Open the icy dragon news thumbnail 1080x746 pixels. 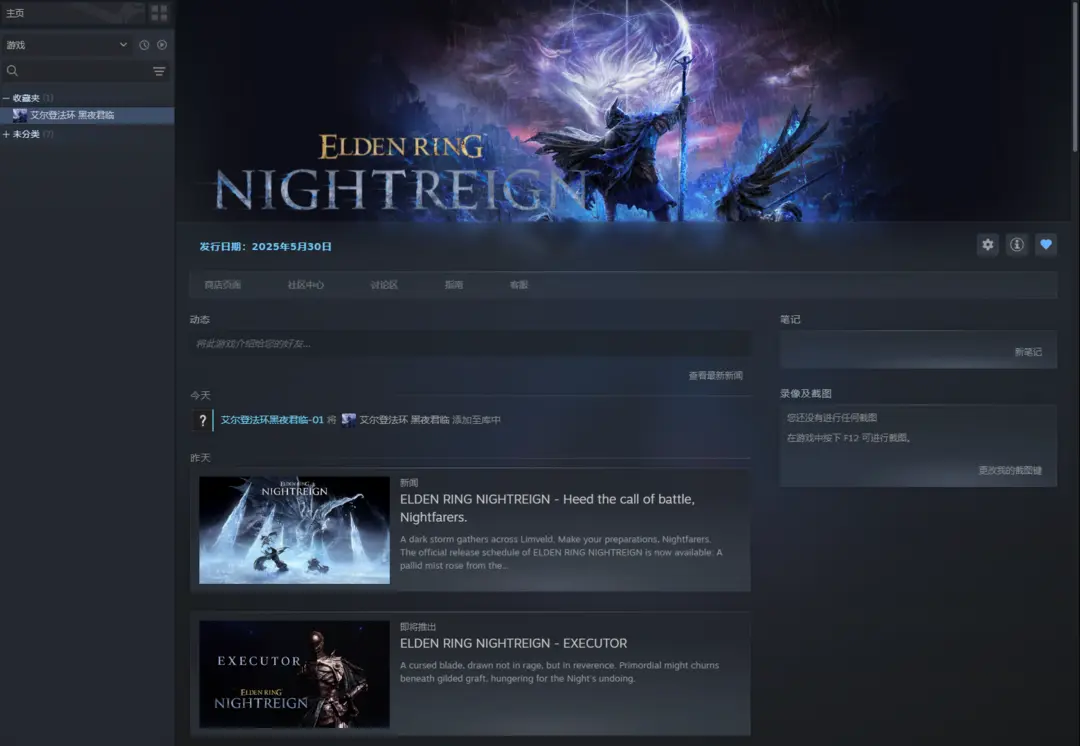click(294, 530)
